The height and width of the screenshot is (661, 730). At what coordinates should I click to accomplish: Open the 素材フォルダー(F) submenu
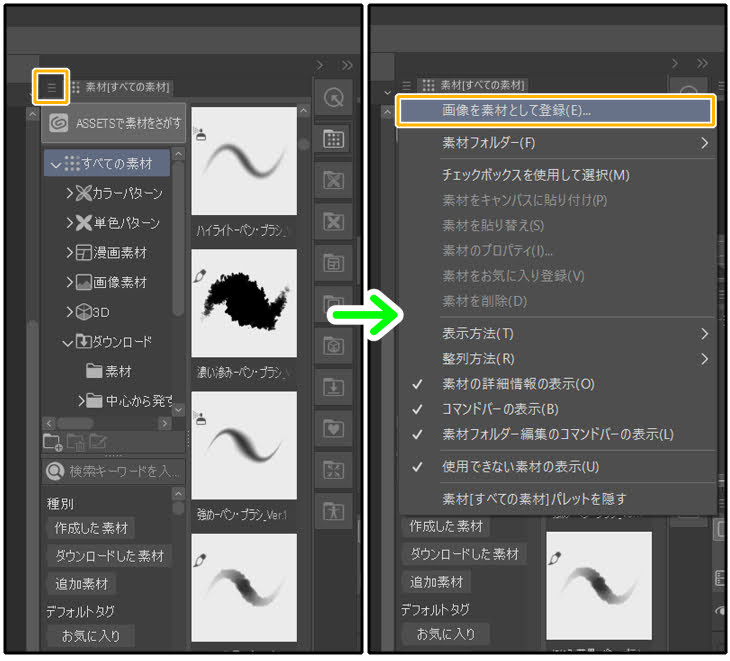tap(557, 143)
